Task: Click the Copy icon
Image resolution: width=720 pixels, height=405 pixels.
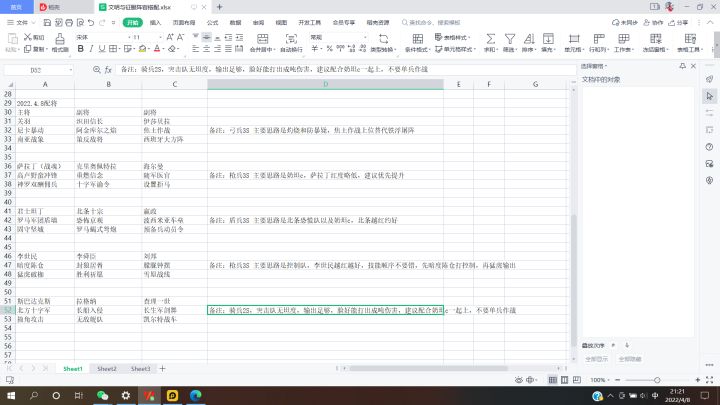Action: tap(28, 49)
